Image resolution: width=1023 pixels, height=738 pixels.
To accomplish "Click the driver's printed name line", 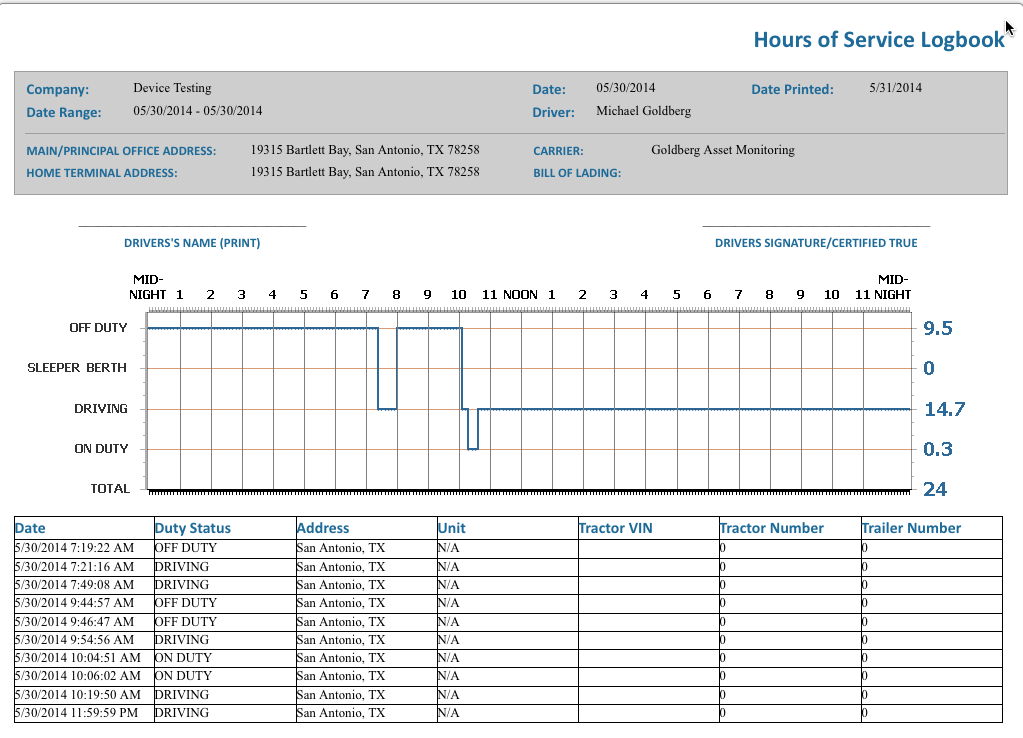I will coord(192,227).
